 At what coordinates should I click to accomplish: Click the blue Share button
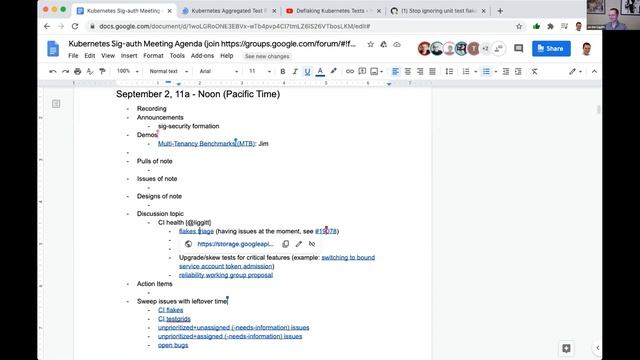551,49
